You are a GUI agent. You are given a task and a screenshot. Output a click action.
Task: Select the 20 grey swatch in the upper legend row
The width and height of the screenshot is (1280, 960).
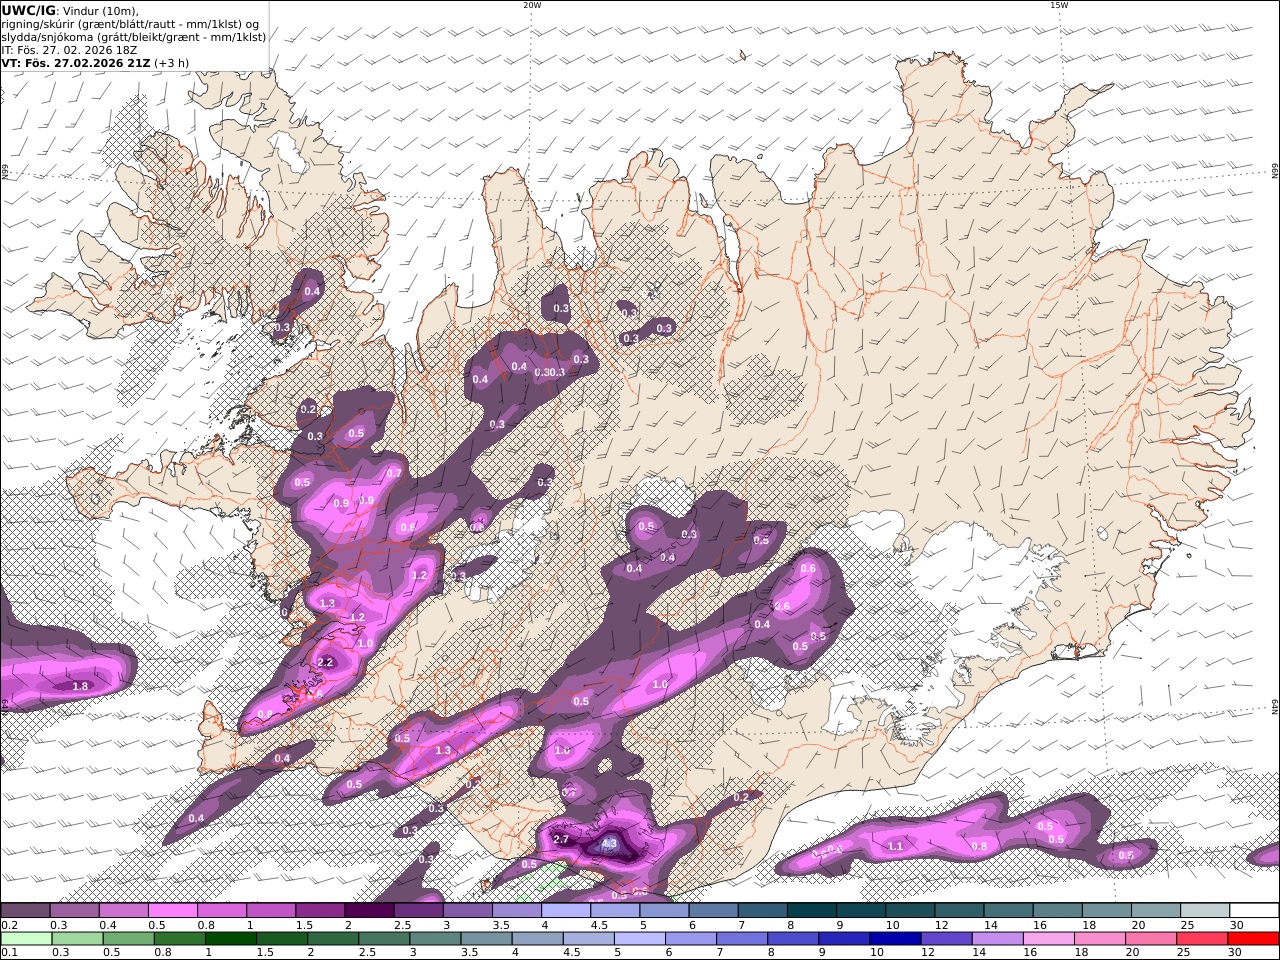pyautogui.click(x=1156, y=911)
